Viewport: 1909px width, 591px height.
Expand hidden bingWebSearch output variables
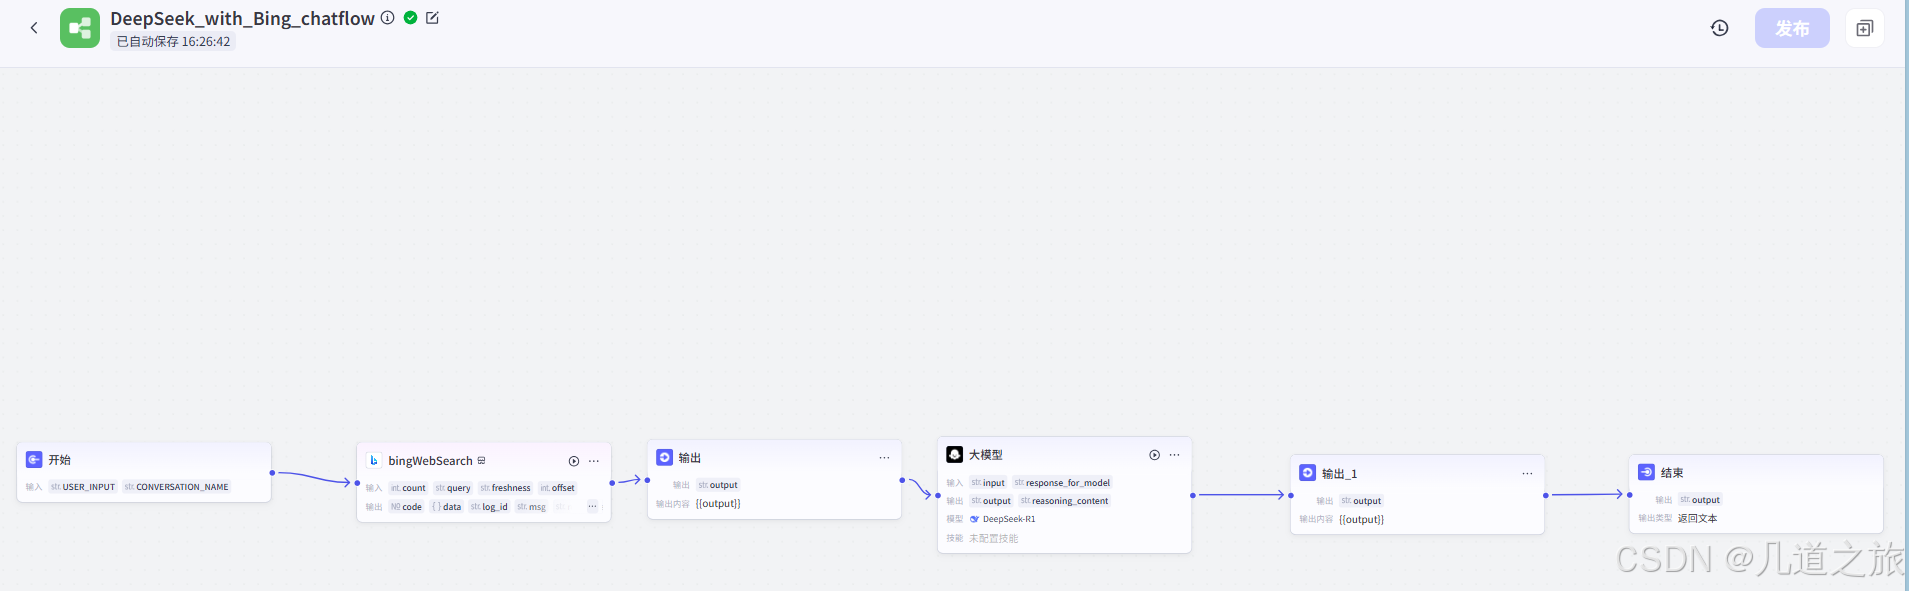pyautogui.click(x=592, y=506)
